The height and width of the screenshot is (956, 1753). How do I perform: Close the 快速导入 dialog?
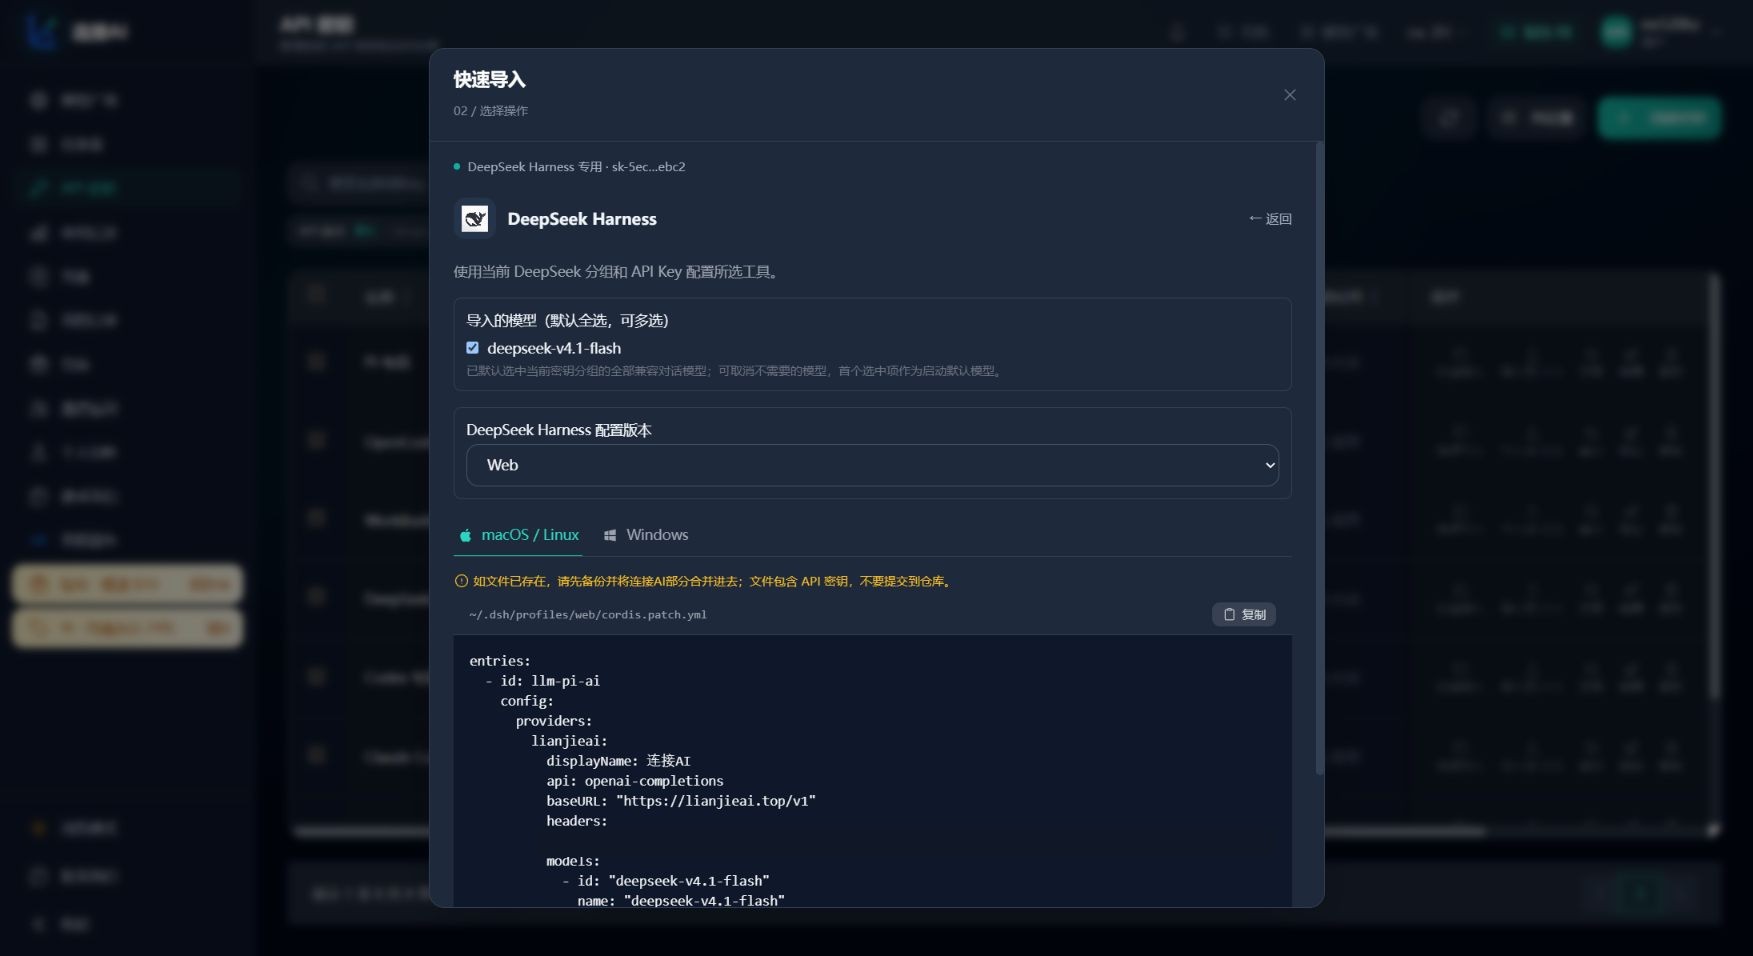pos(1290,95)
